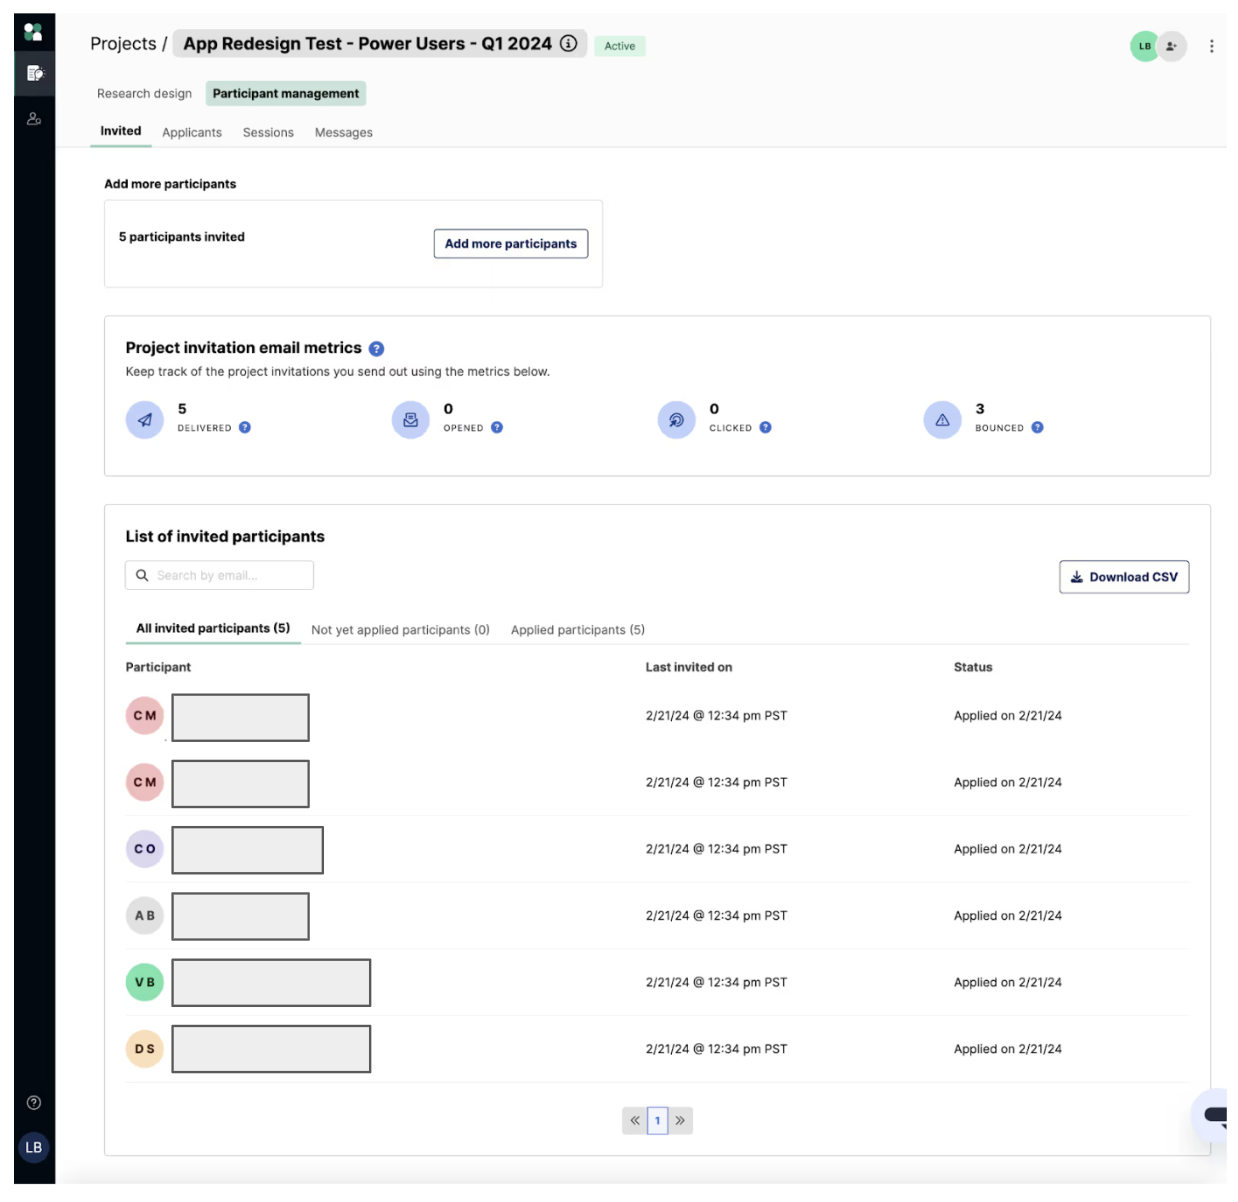Click the search magnifier icon
This screenshot has width=1238, height=1202.
(142, 576)
